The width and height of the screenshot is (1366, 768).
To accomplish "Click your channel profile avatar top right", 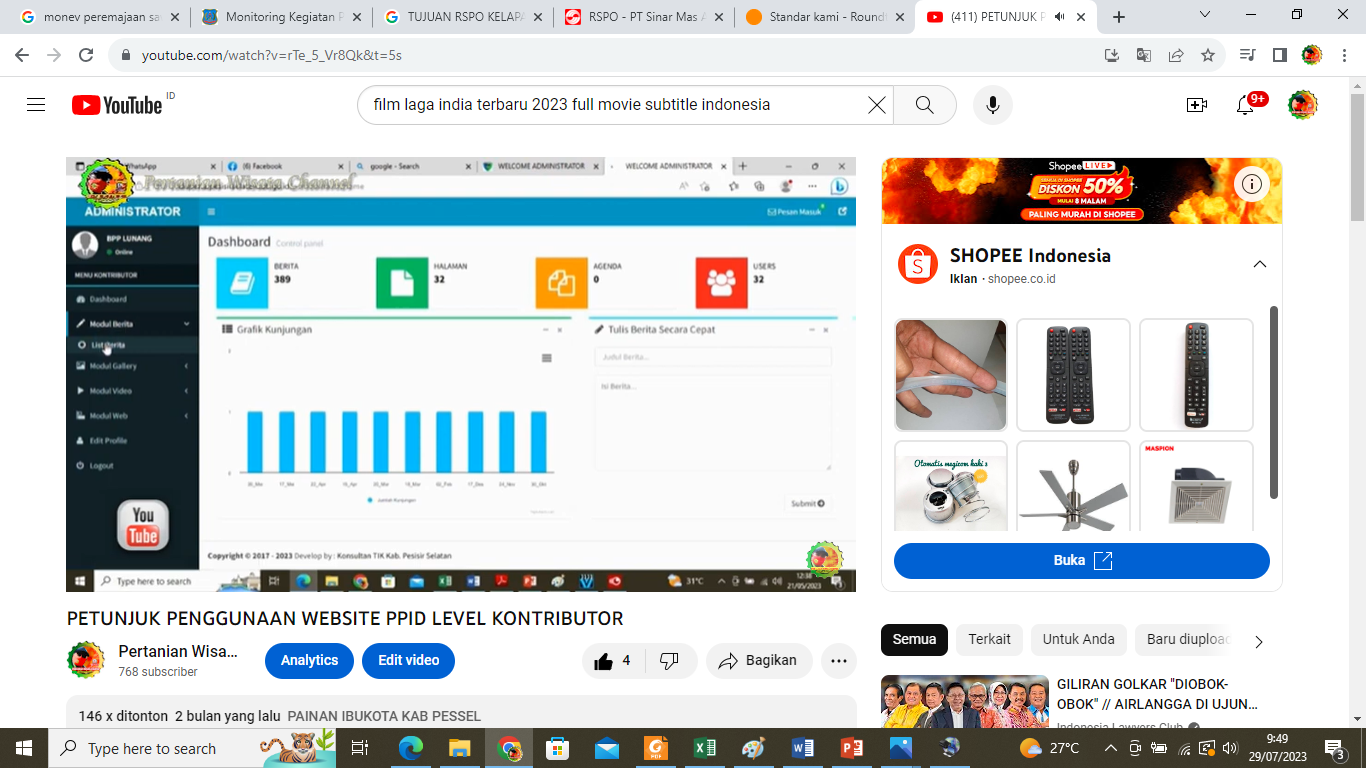I will pos(1302,104).
